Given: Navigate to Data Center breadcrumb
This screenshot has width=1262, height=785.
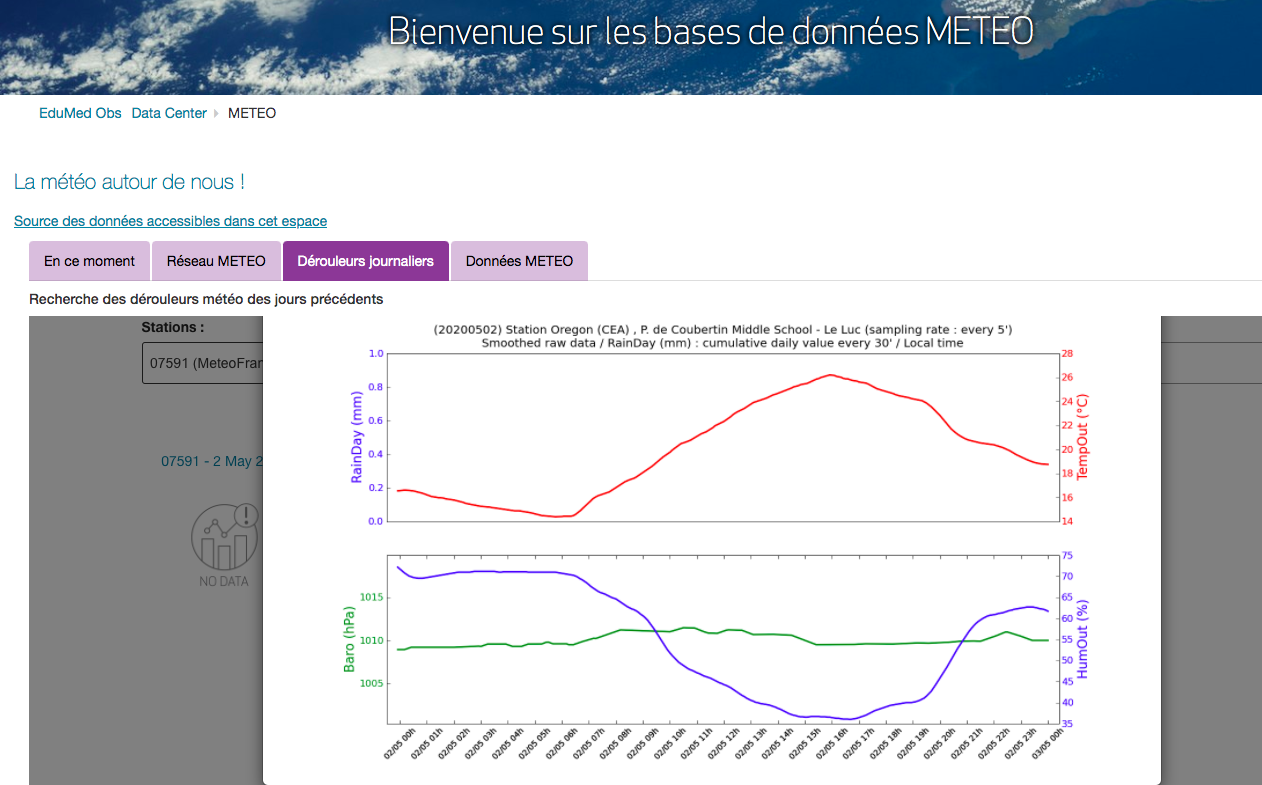Looking at the screenshot, I should (x=169, y=113).
